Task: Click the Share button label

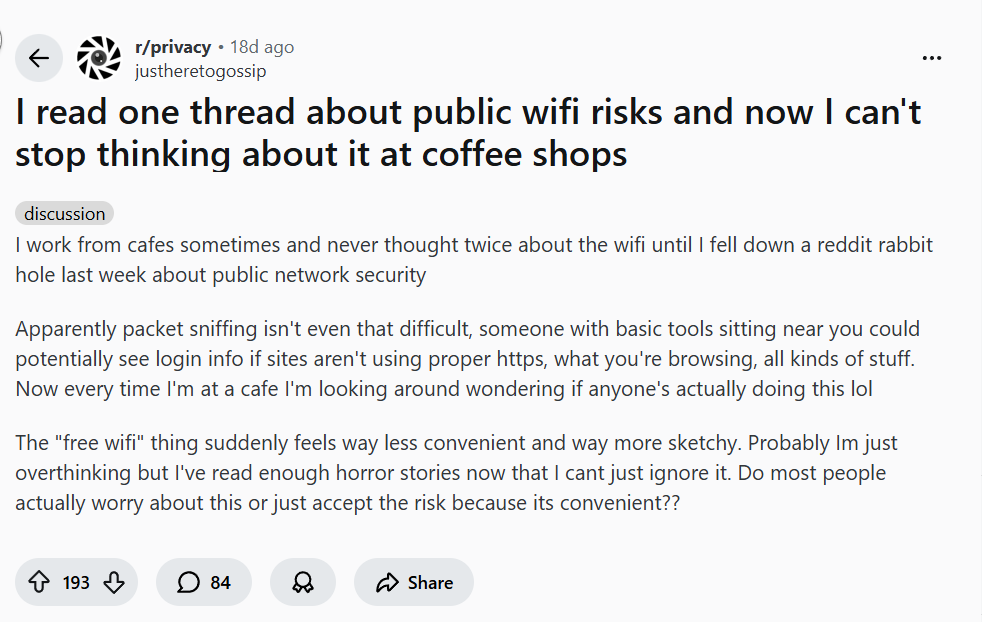Action: (430, 582)
